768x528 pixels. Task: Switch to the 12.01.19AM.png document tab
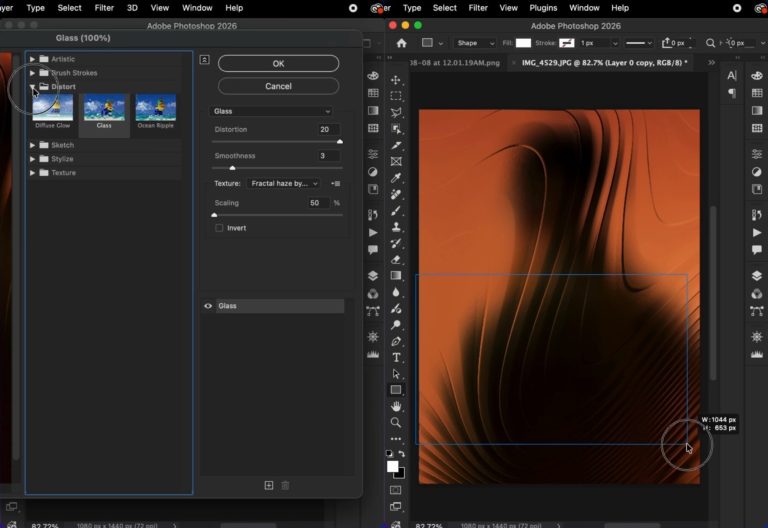[x=455, y=63]
